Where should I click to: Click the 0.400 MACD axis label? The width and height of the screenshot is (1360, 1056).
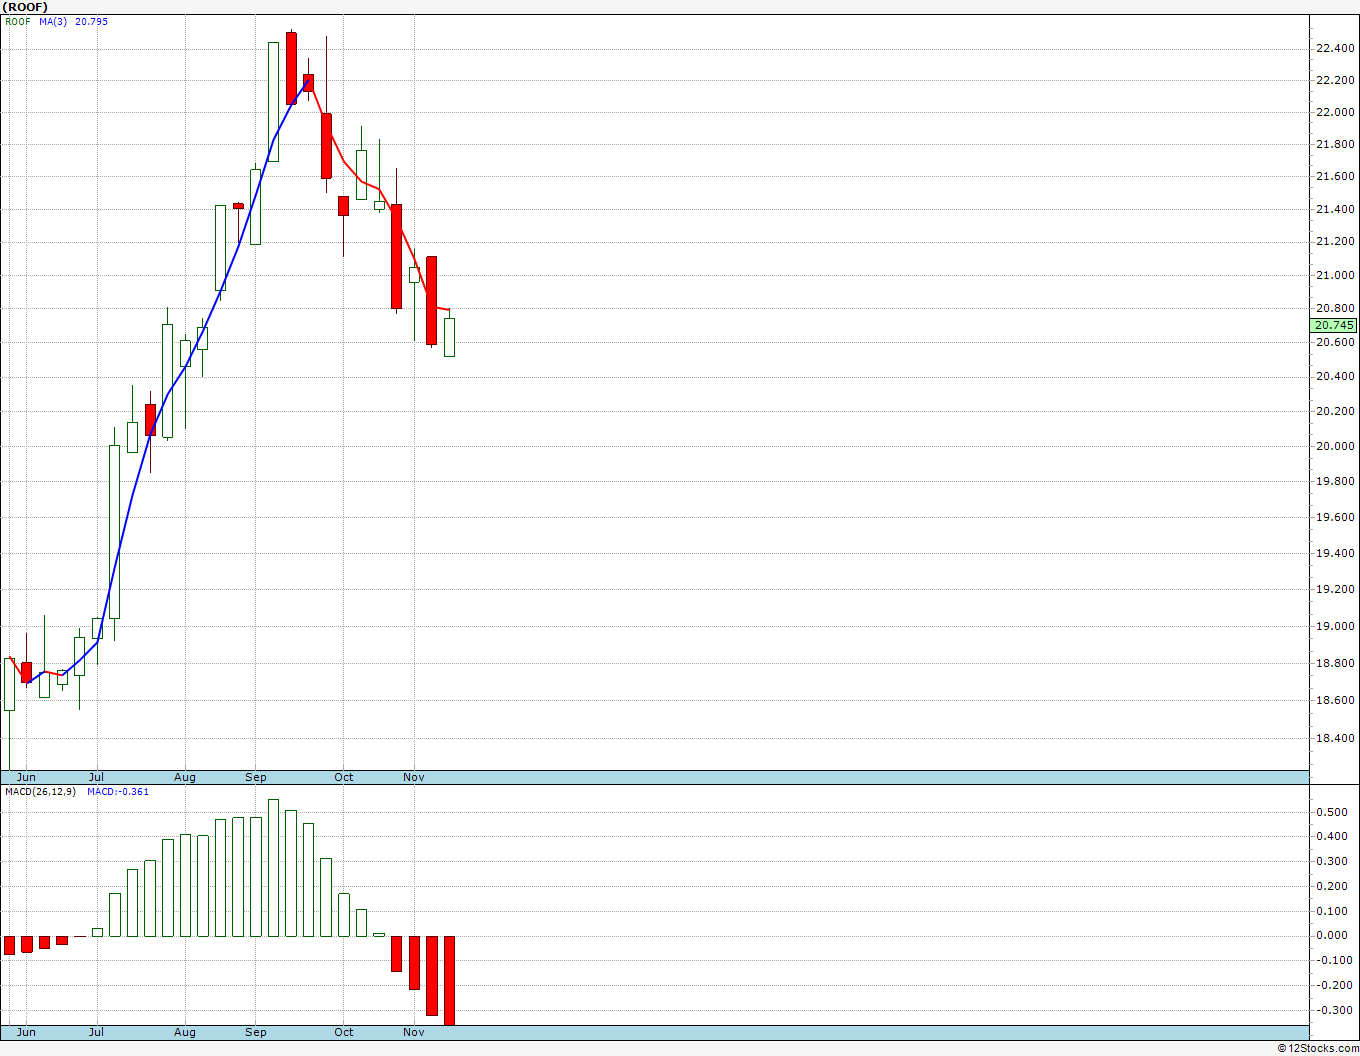point(1331,837)
